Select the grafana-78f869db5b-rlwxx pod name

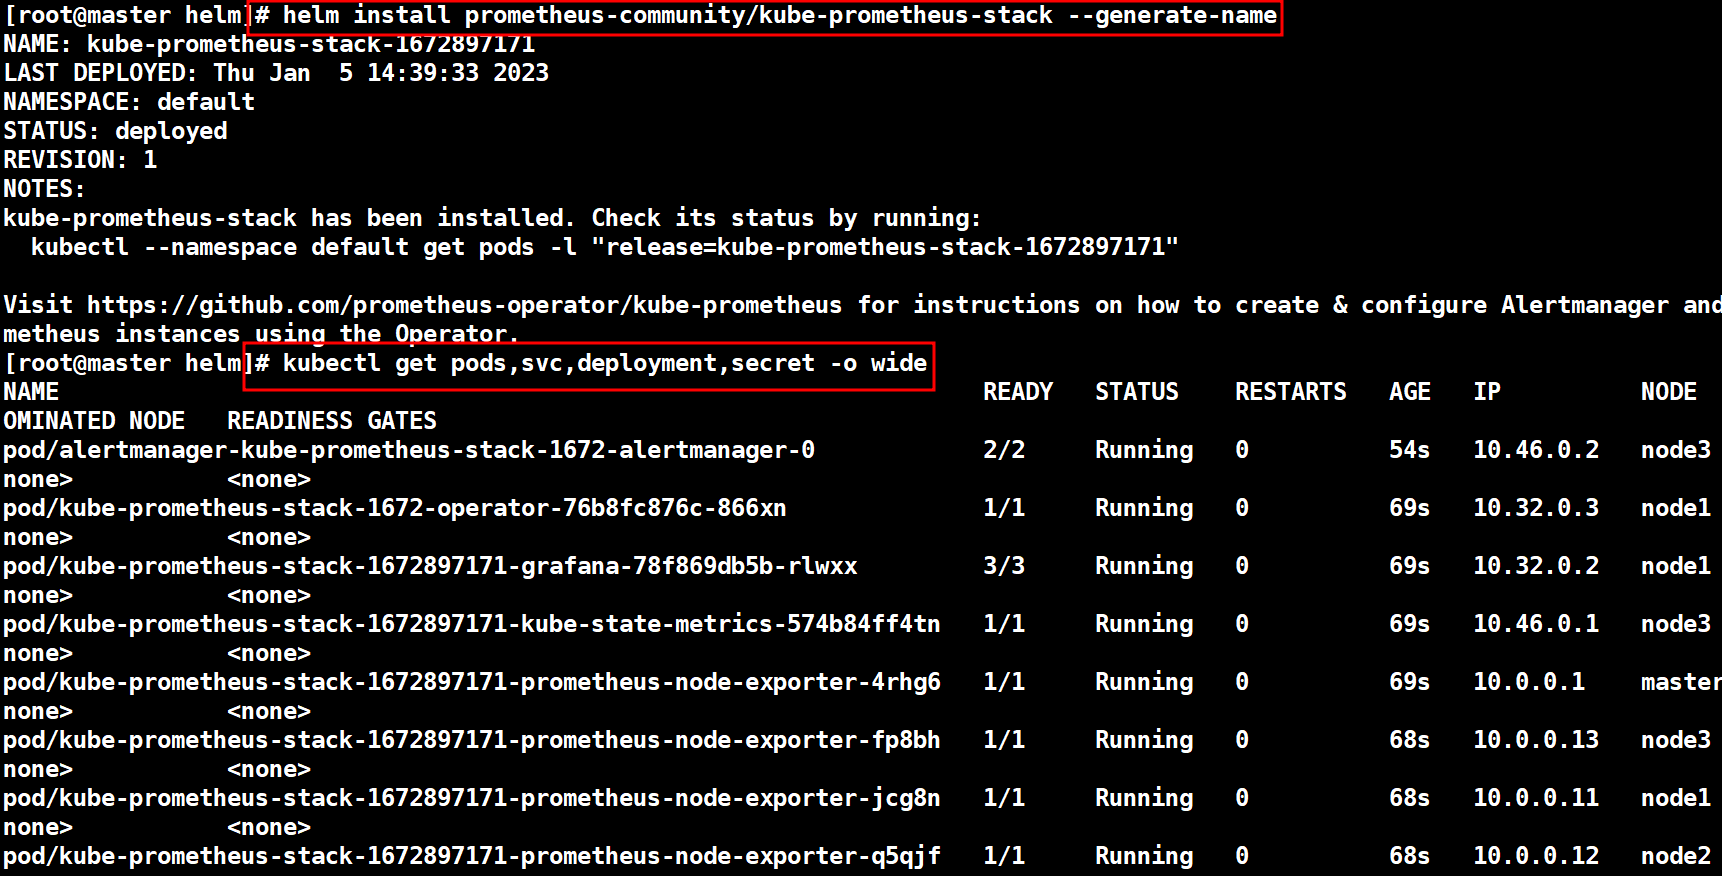click(x=430, y=566)
